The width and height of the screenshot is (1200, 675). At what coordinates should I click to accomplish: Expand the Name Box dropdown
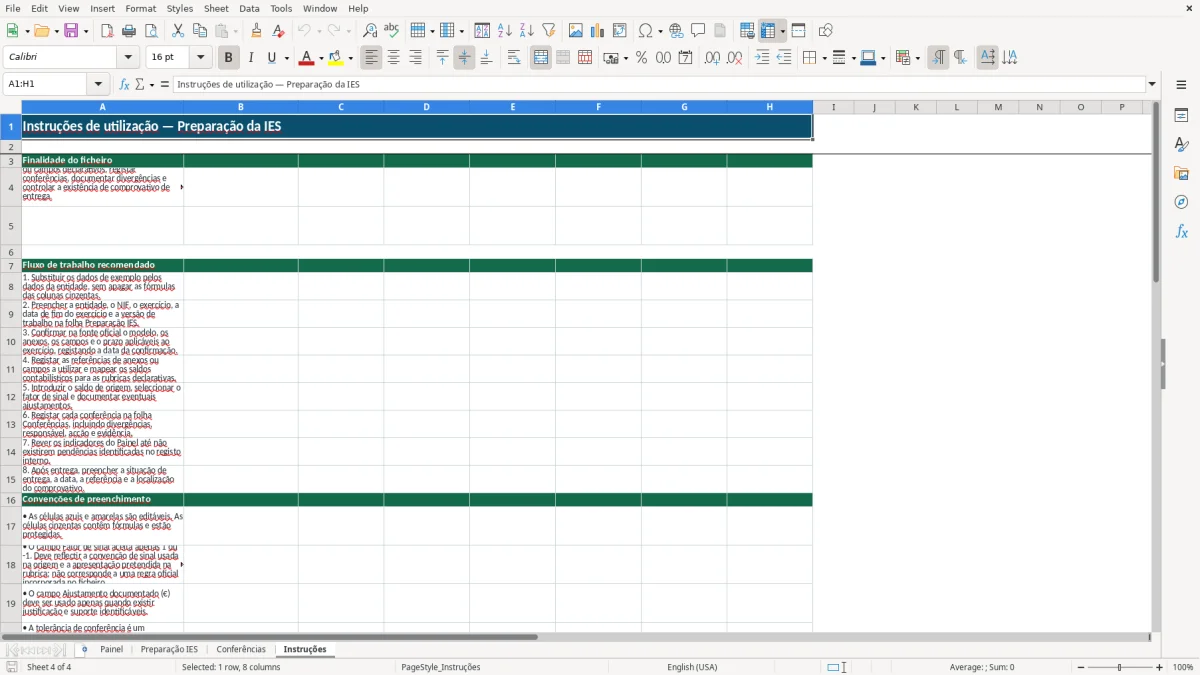(98, 85)
